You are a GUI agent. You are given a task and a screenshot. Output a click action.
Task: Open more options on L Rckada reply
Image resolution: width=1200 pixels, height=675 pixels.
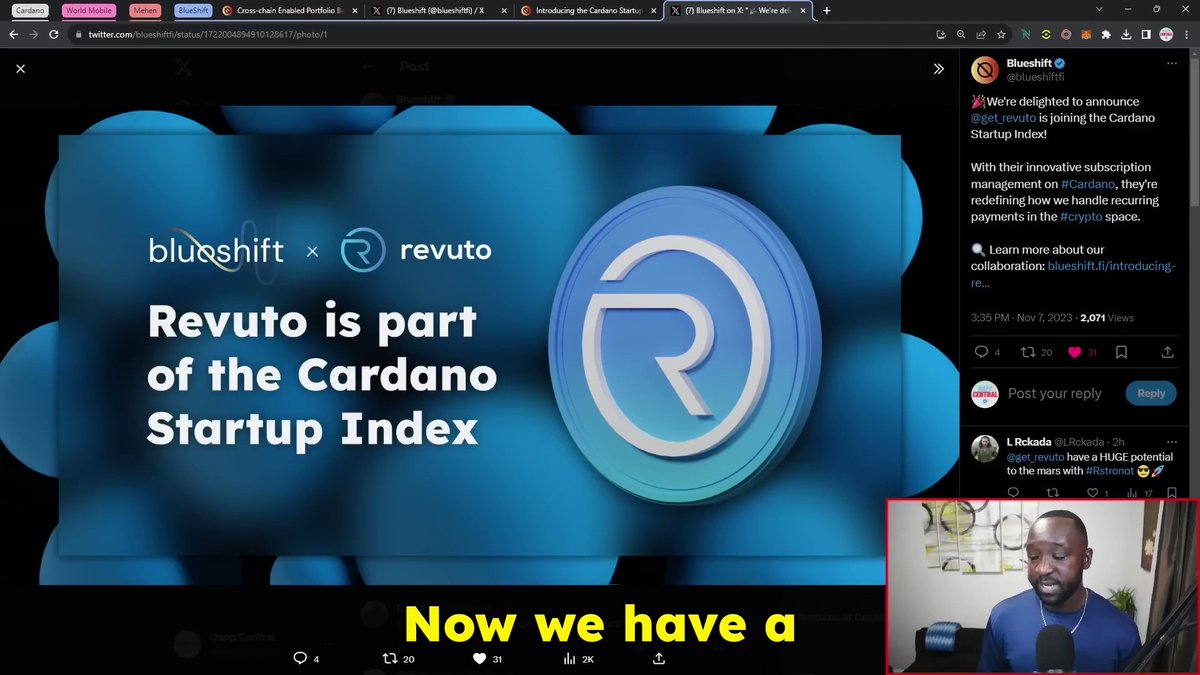pos(1172,441)
